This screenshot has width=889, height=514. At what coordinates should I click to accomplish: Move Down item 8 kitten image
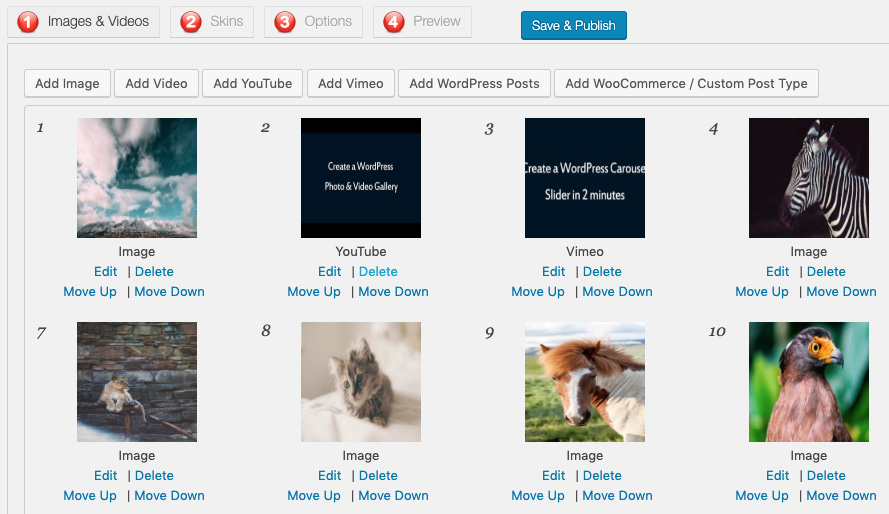pos(393,495)
